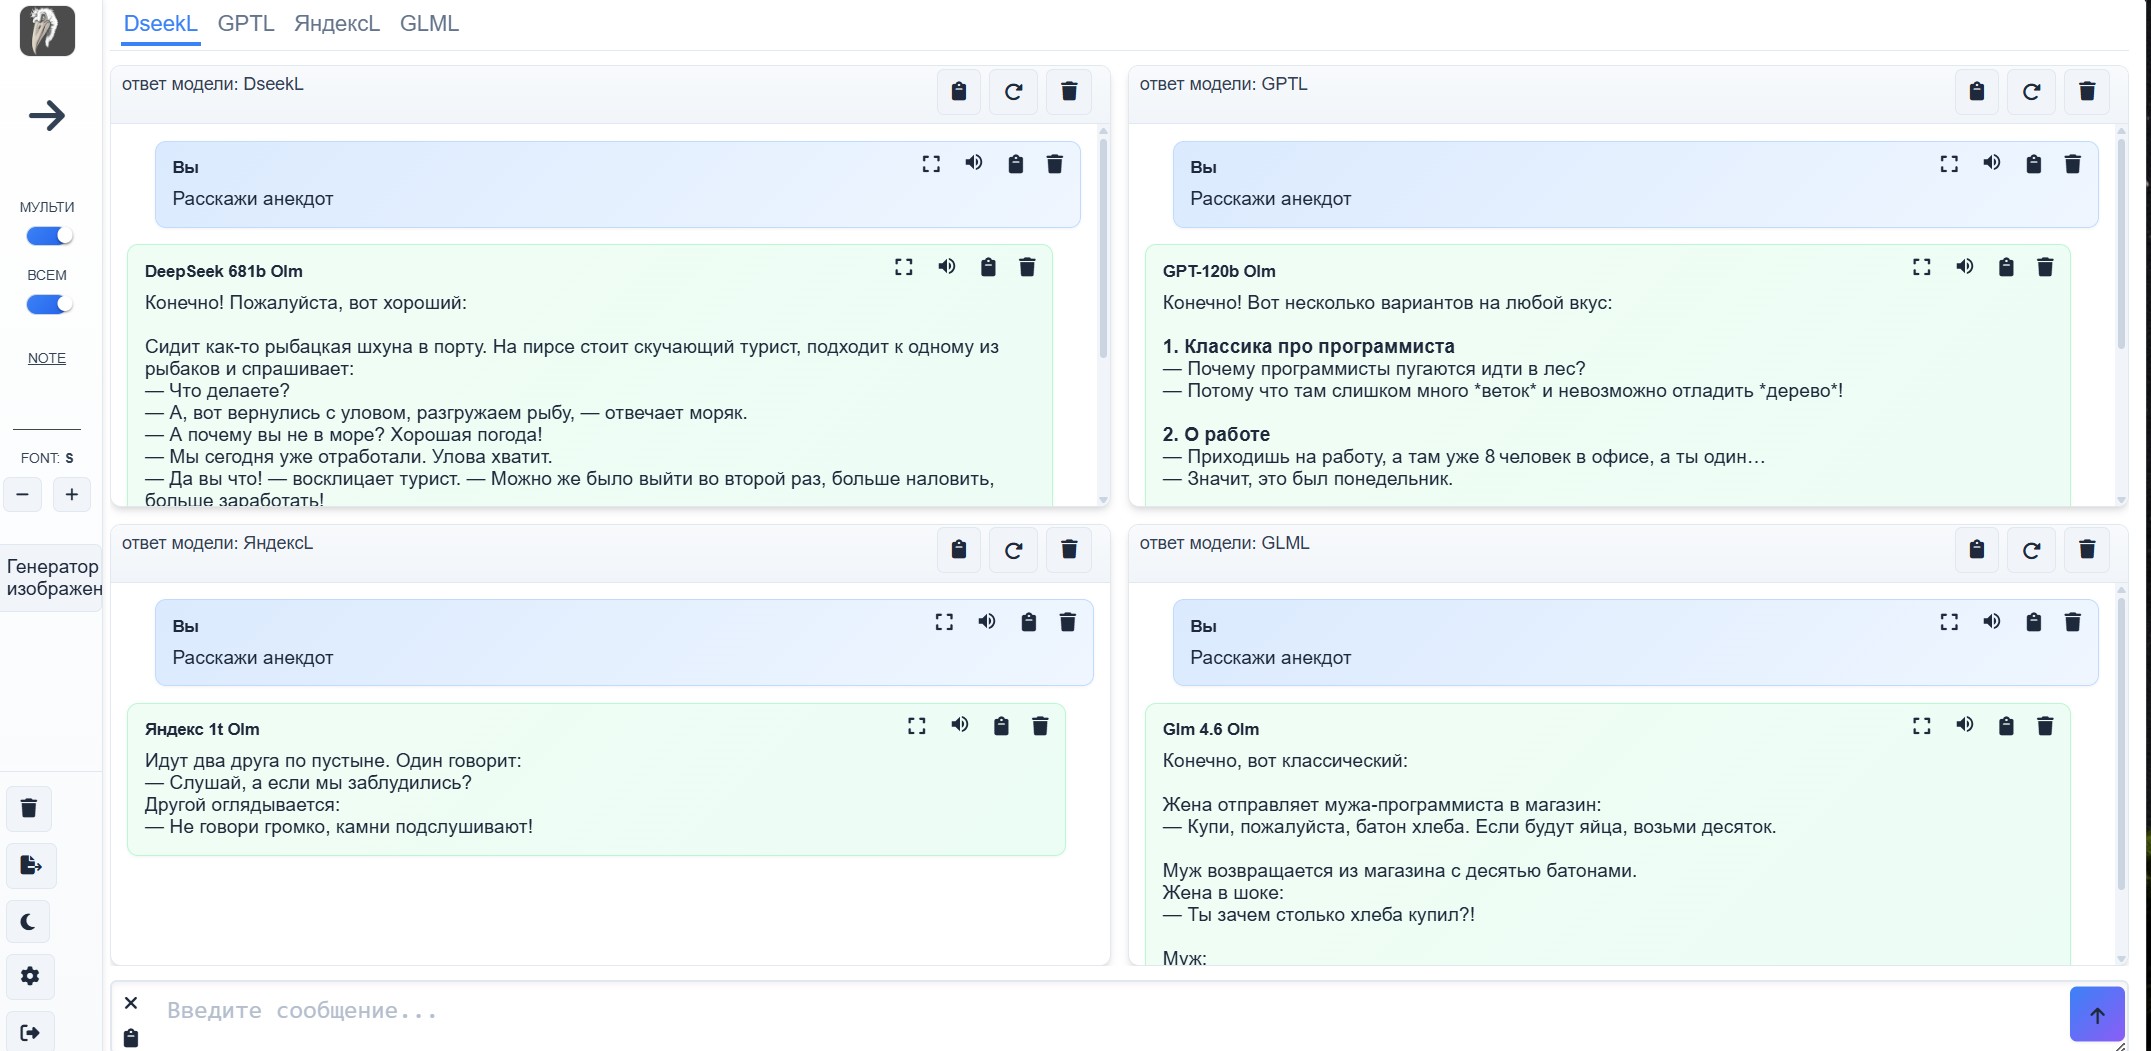Image resolution: width=2151 pixels, height=1051 pixels.
Task: Copy GLML panel conversation via clipboard icon
Action: (x=1977, y=550)
